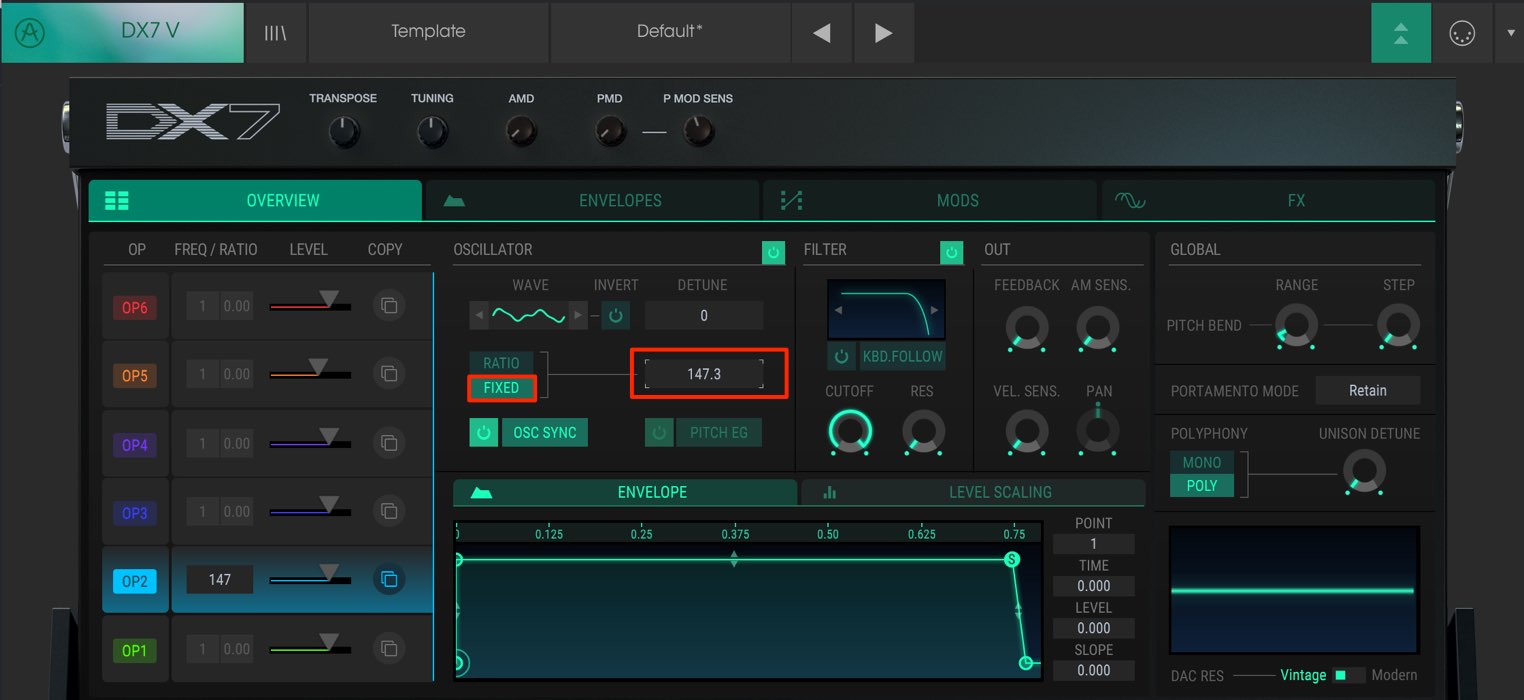Viewport: 1524px width, 700px height.
Task: Load previous preset with left arrow
Action: point(822,32)
